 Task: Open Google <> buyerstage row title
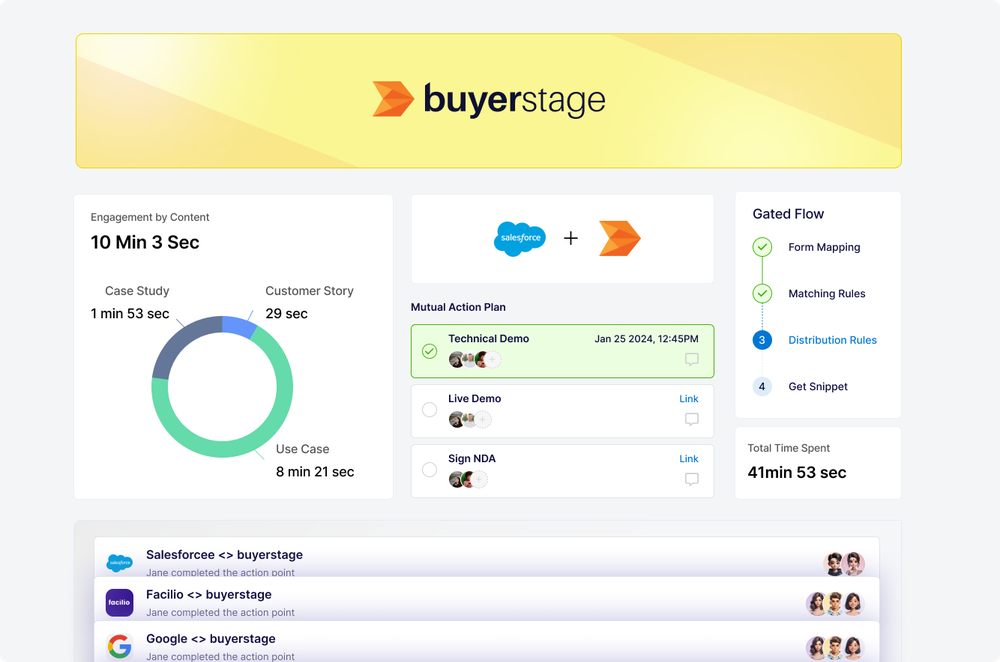pyautogui.click(x=210, y=639)
